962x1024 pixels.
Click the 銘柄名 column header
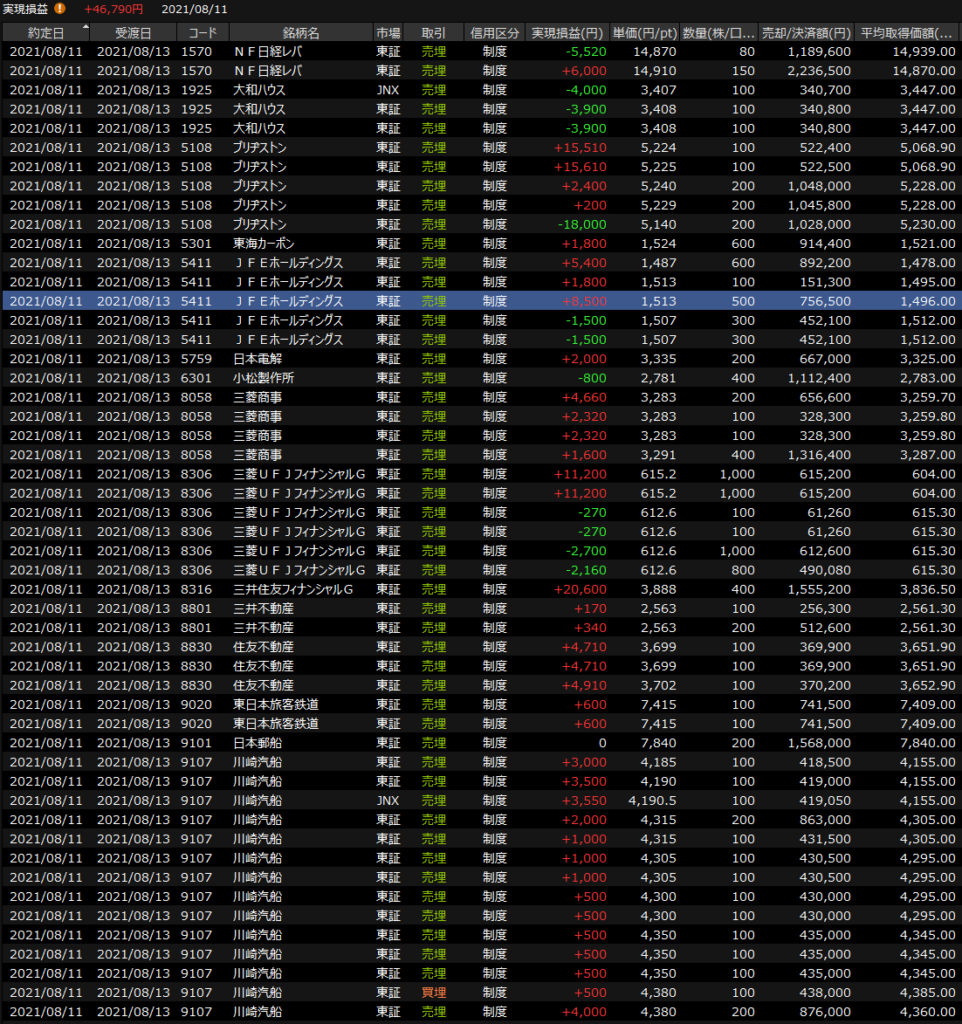[300, 32]
